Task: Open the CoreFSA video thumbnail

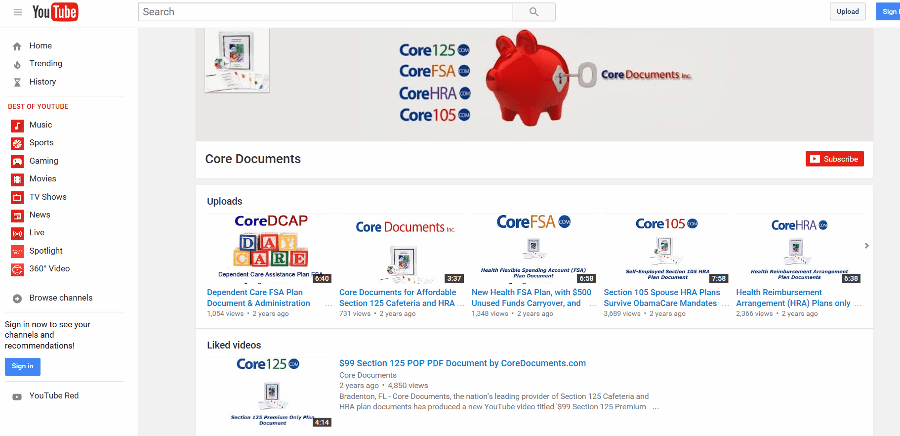Action: click(x=534, y=248)
